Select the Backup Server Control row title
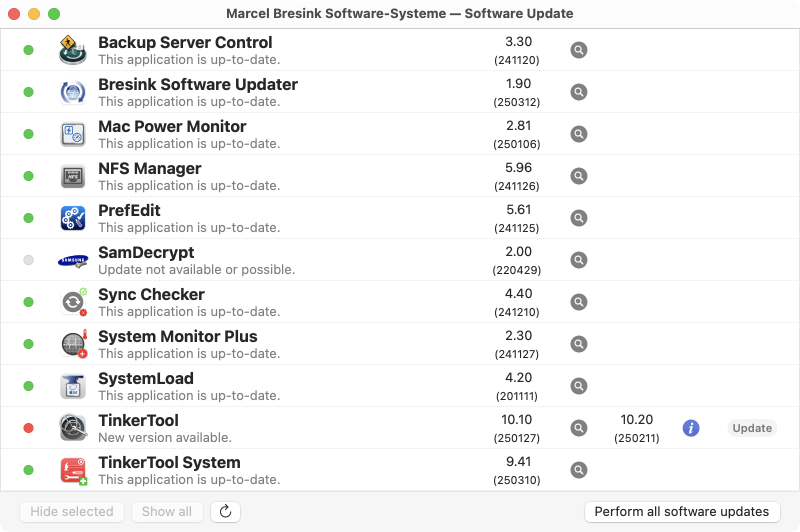 [x=185, y=42]
